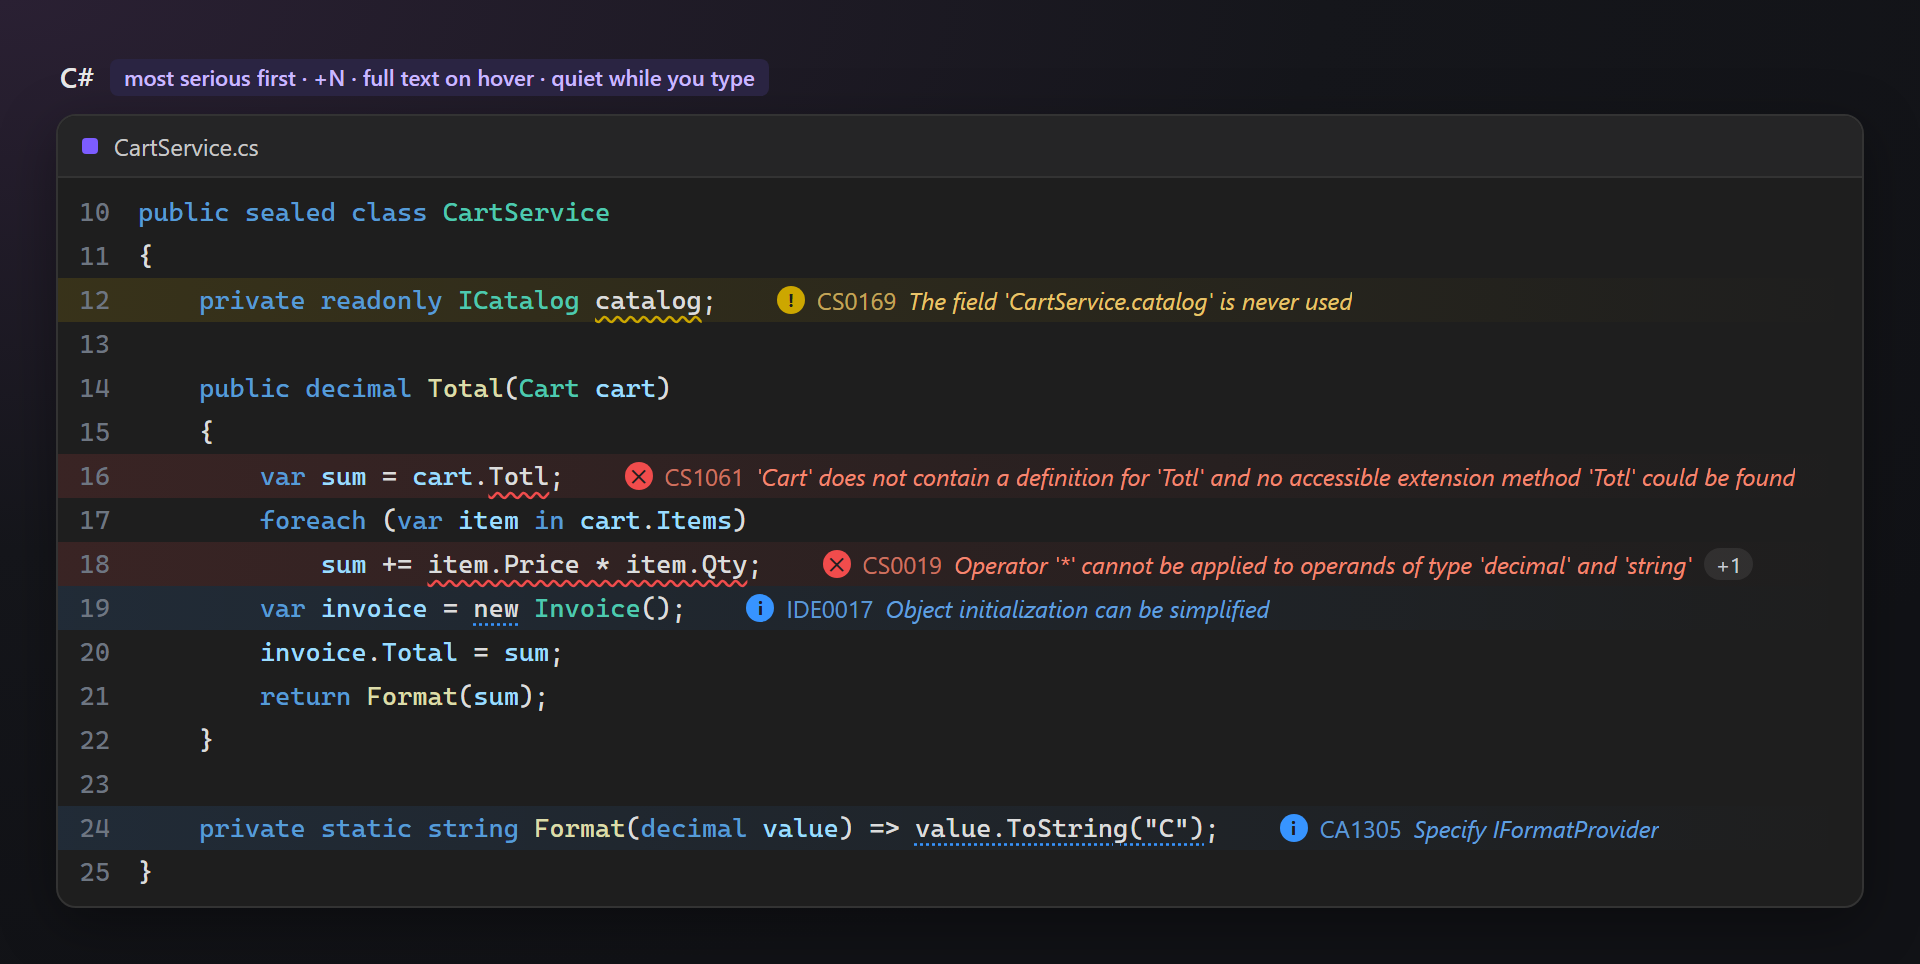Viewport: 1920px width, 964px height.
Task: Click 'foreach' keyword on line 17
Action: click(313, 521)
